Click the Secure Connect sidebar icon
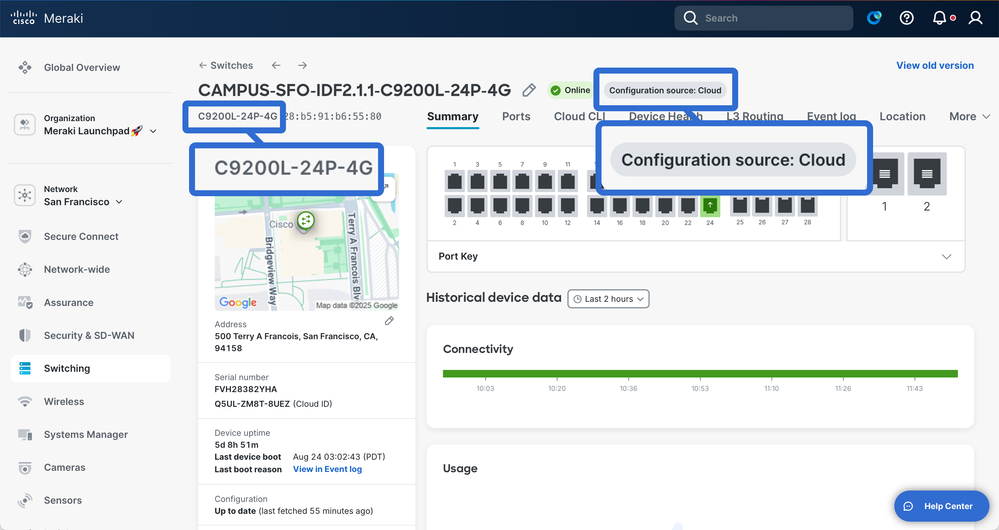This screenshot has width=999, height=530. tap(25, 237)
